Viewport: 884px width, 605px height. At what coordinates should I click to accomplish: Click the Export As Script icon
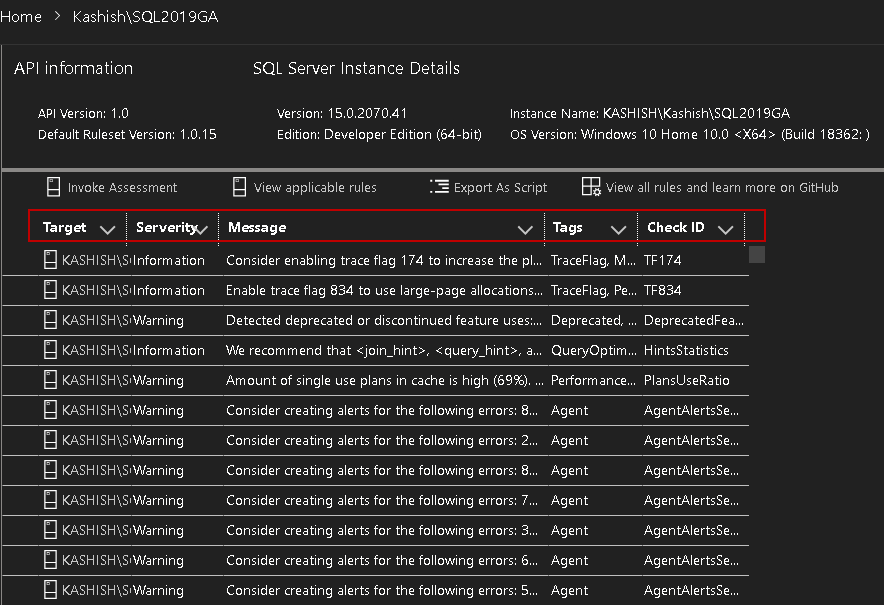click(439, 187)
